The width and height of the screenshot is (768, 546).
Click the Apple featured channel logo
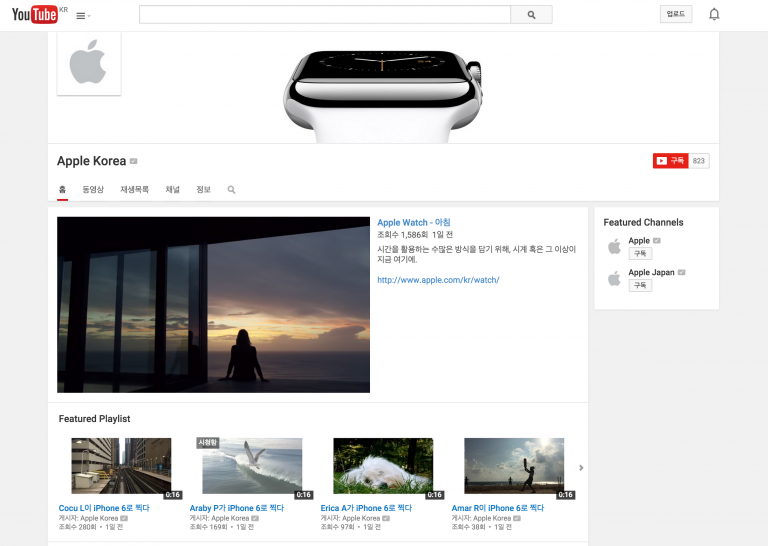(614, 246)
